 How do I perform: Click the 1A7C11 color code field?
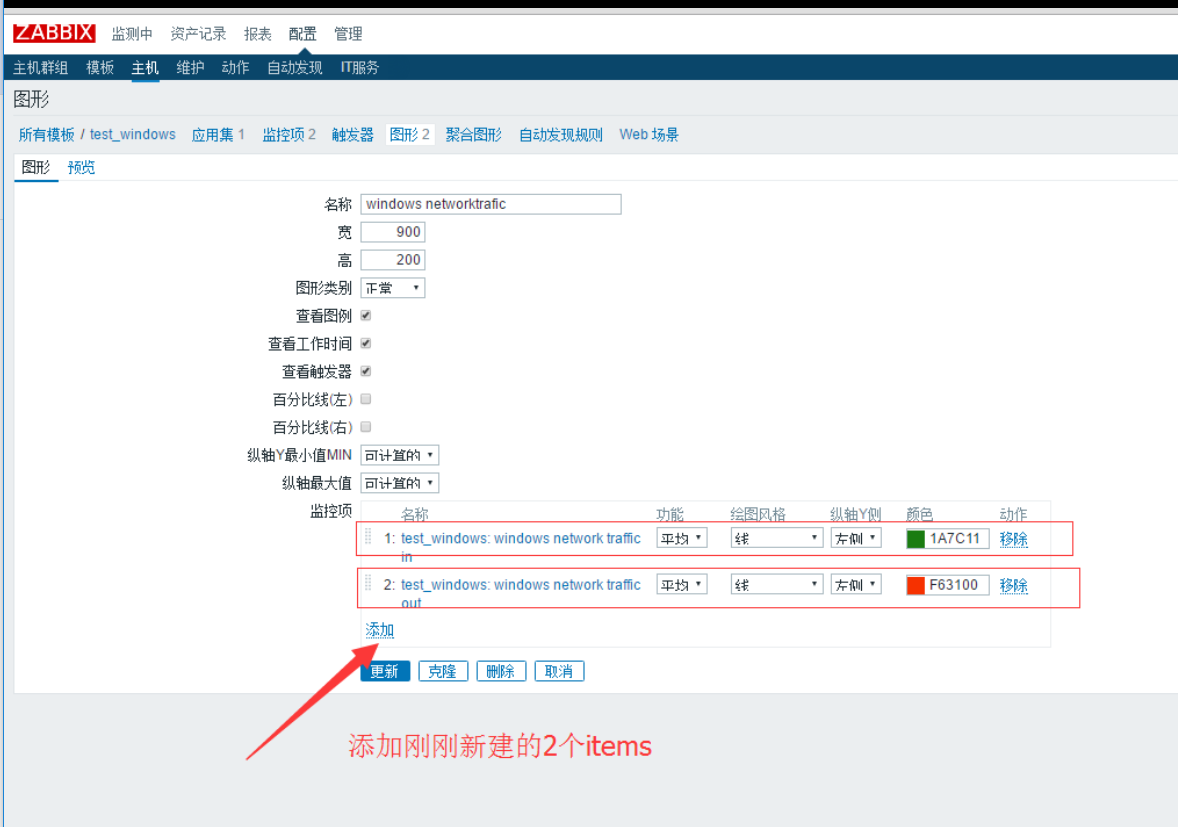point(956,539)
